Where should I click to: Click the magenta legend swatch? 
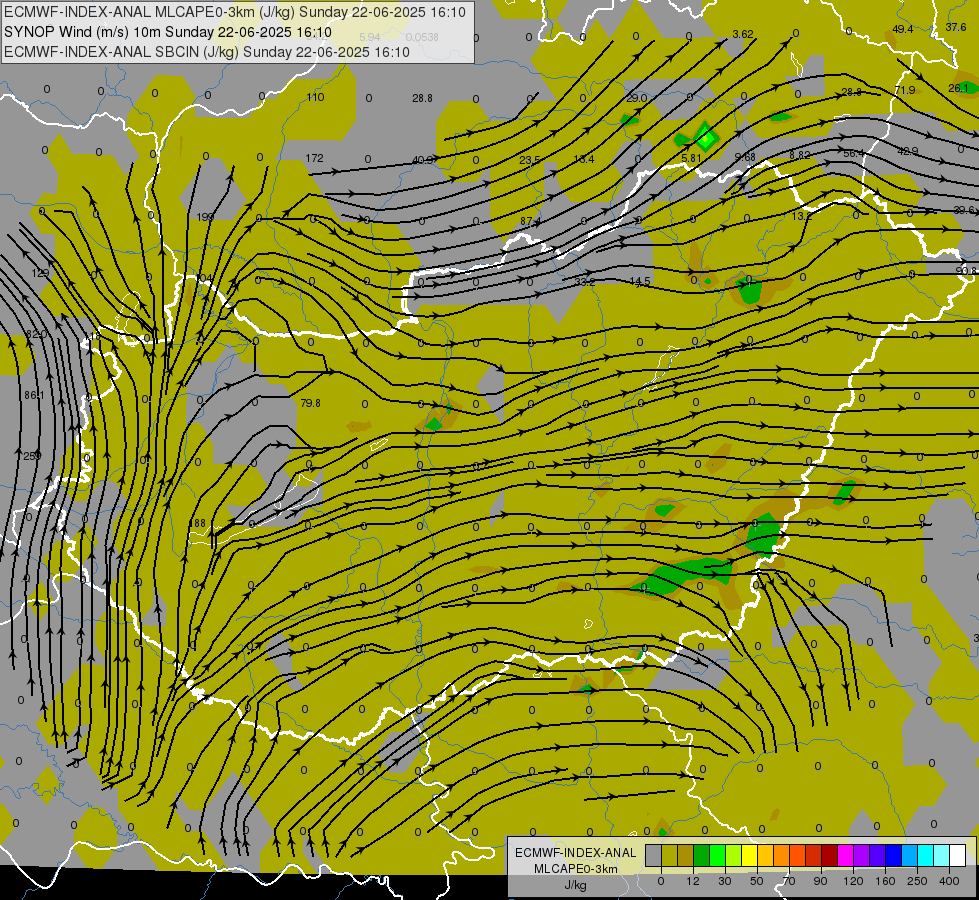pyautogui.click(x=845, y=856)
